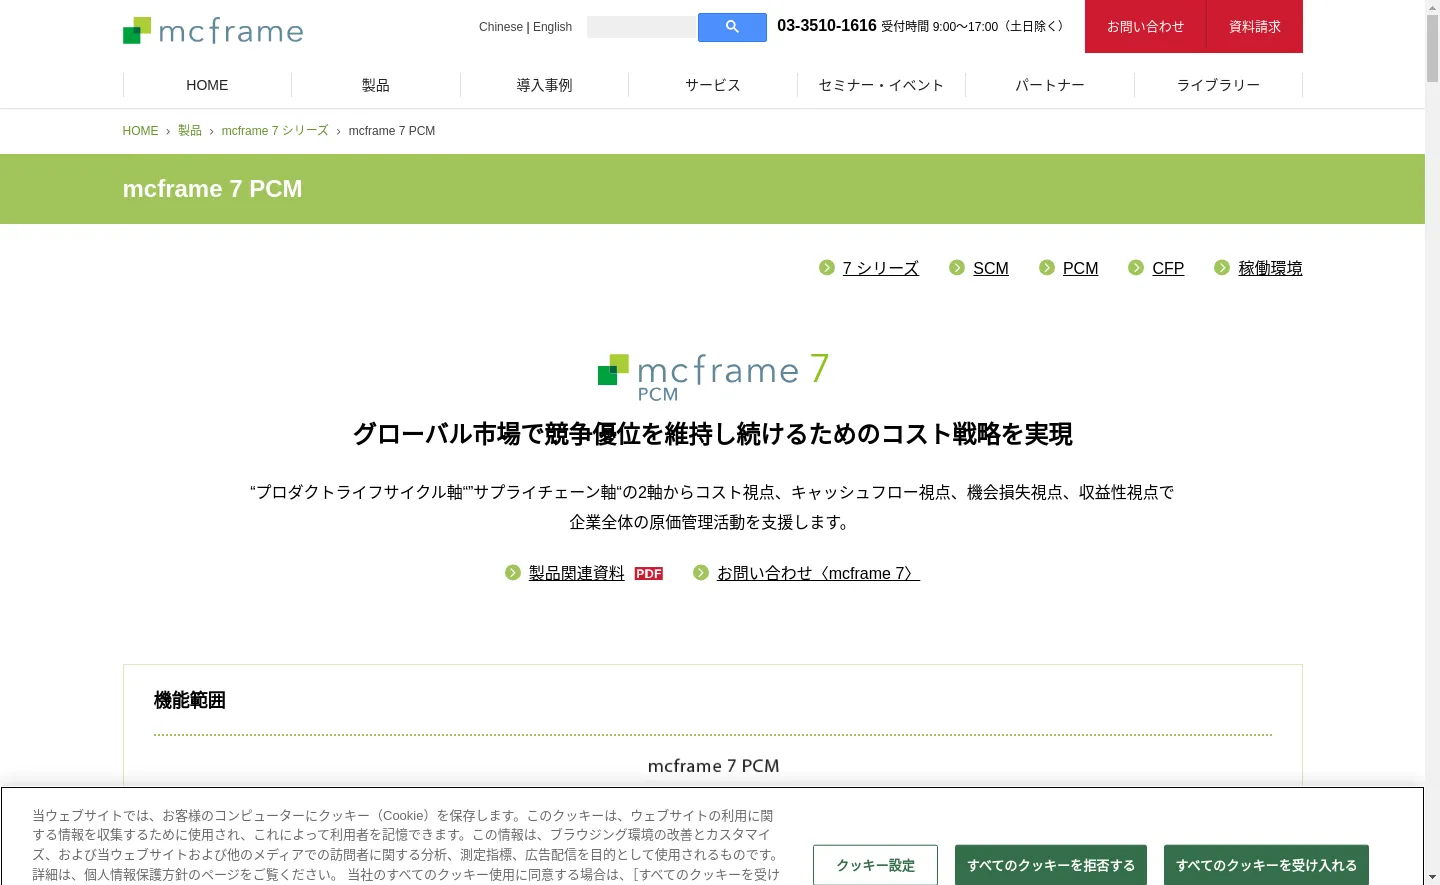Screen dimensions: 1440x885
Task: Open the パートナー menu item
Action: [x=1050, y=85]
